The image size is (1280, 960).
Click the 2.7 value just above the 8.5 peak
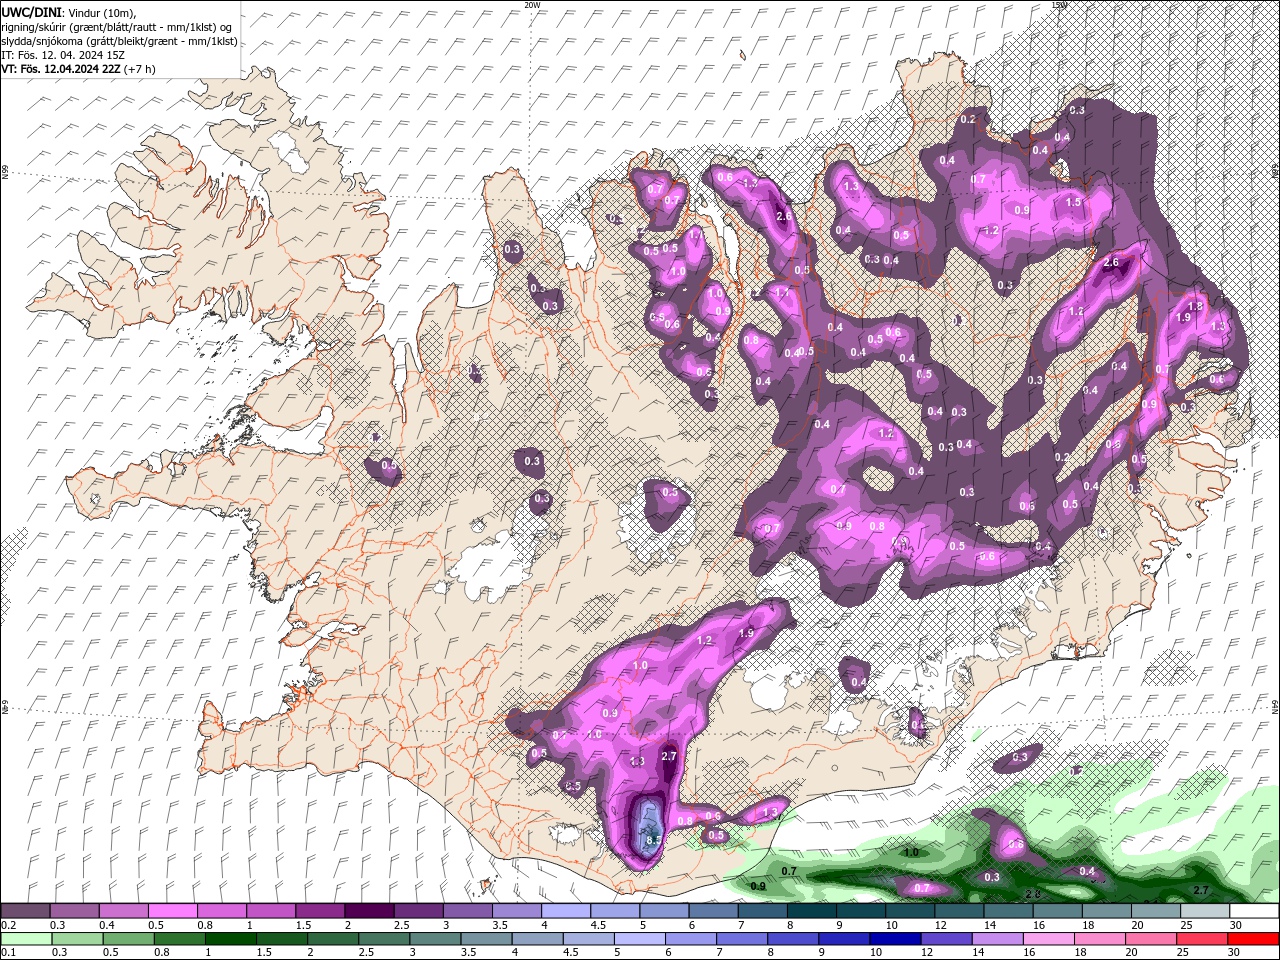[670, 757]
